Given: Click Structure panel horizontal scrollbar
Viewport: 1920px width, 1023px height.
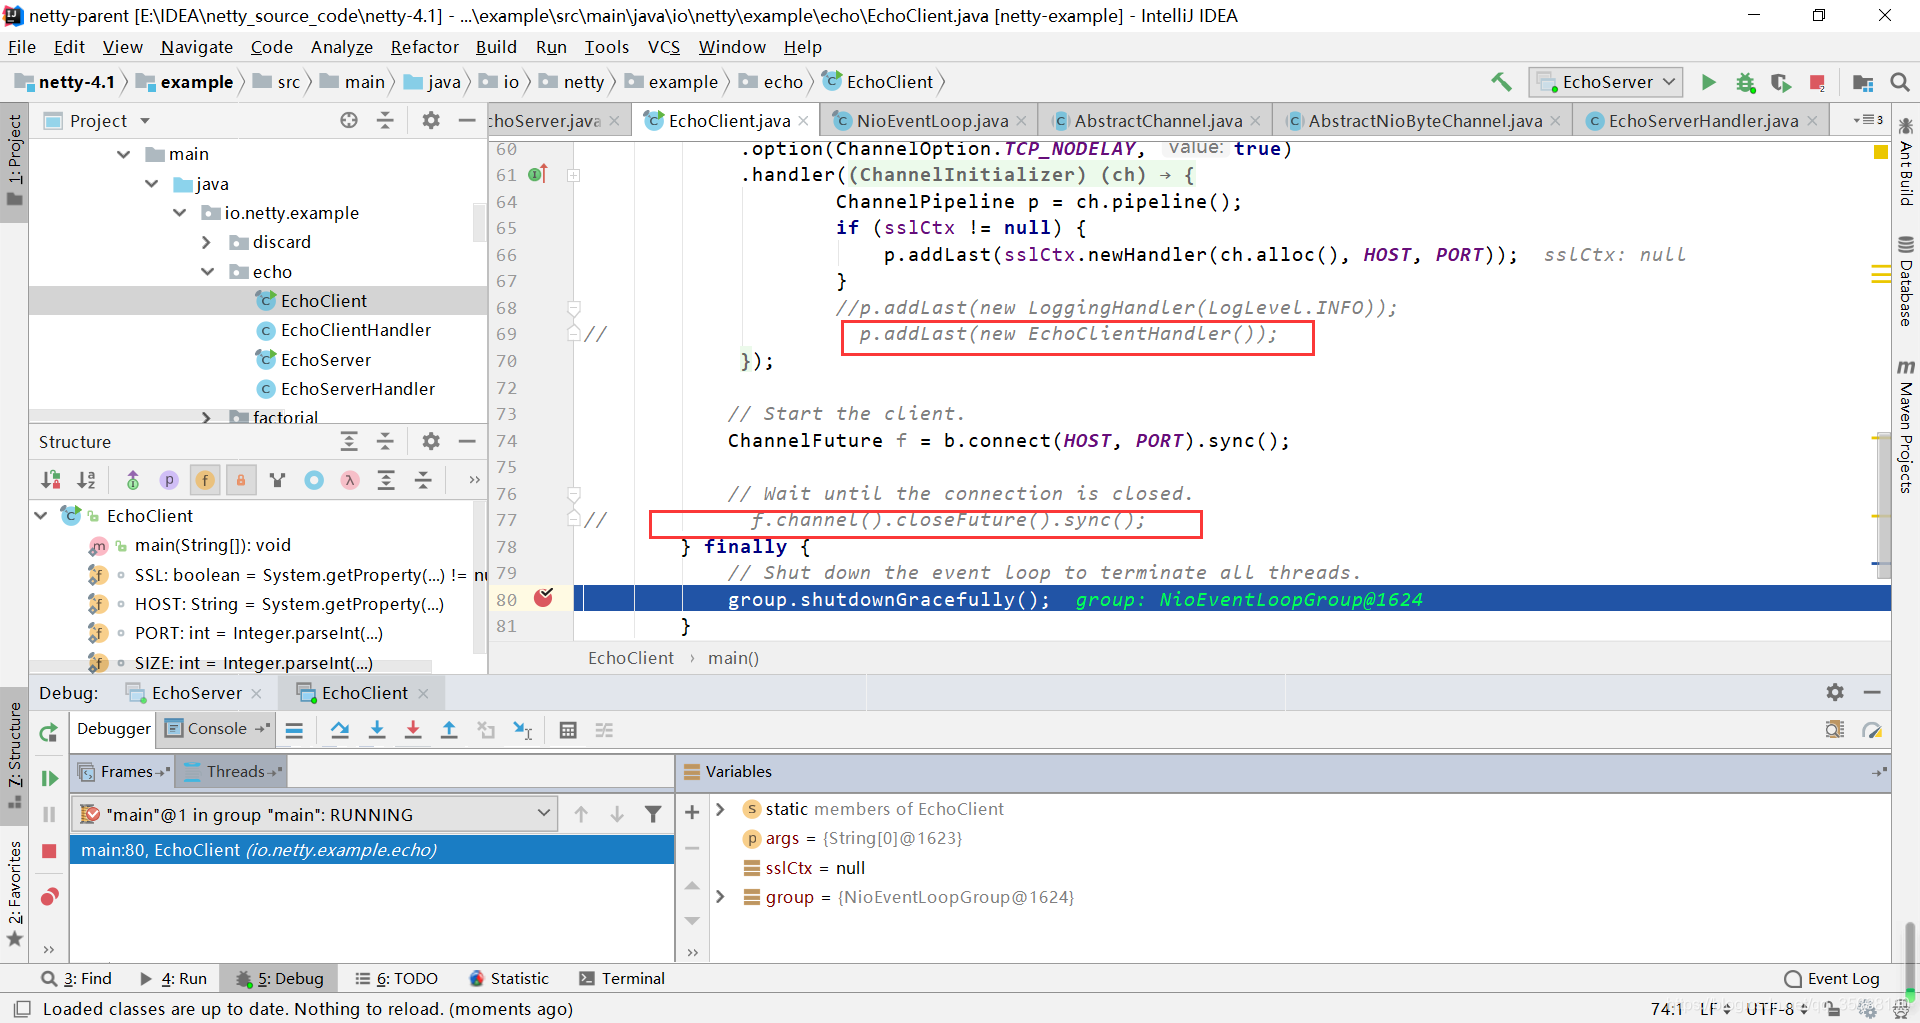Looking at the screenshot, I should 230,666.
